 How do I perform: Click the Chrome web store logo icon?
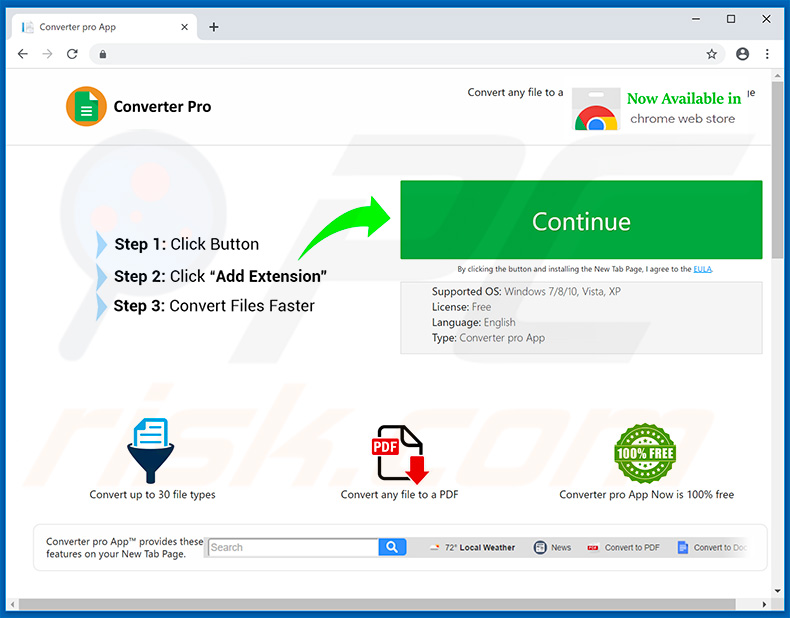pyautogui.click(x=596, y=109)
